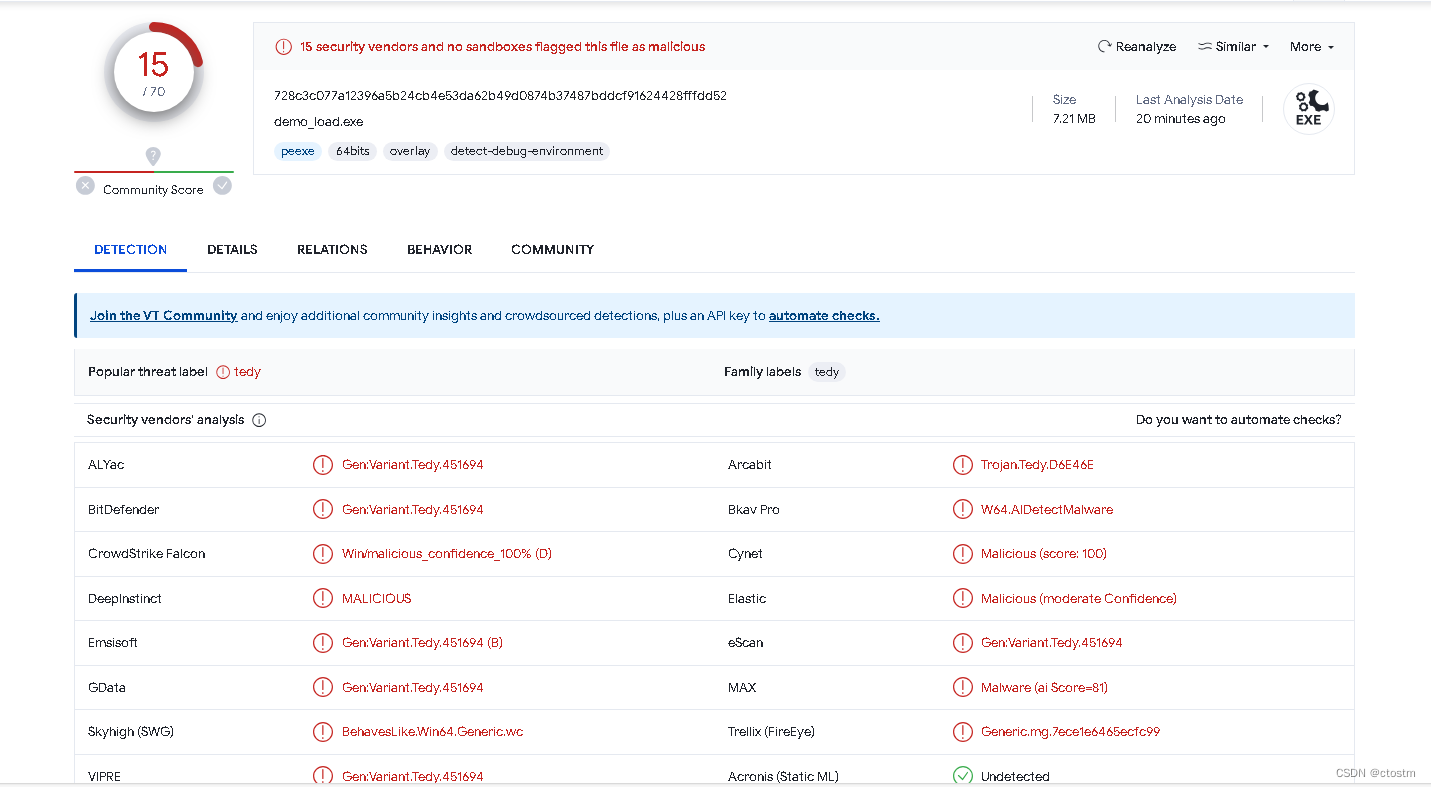Vote harmless with the checkmark community icon
1431x787 pixels.
point(222,186)
